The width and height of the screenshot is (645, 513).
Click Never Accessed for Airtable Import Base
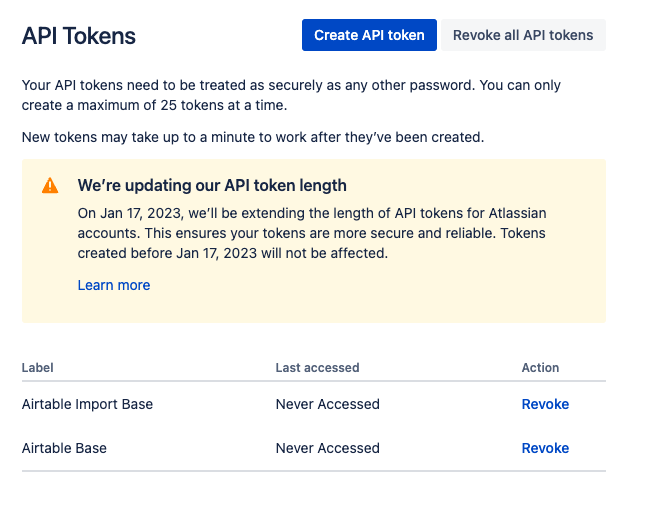pos(327,404)
